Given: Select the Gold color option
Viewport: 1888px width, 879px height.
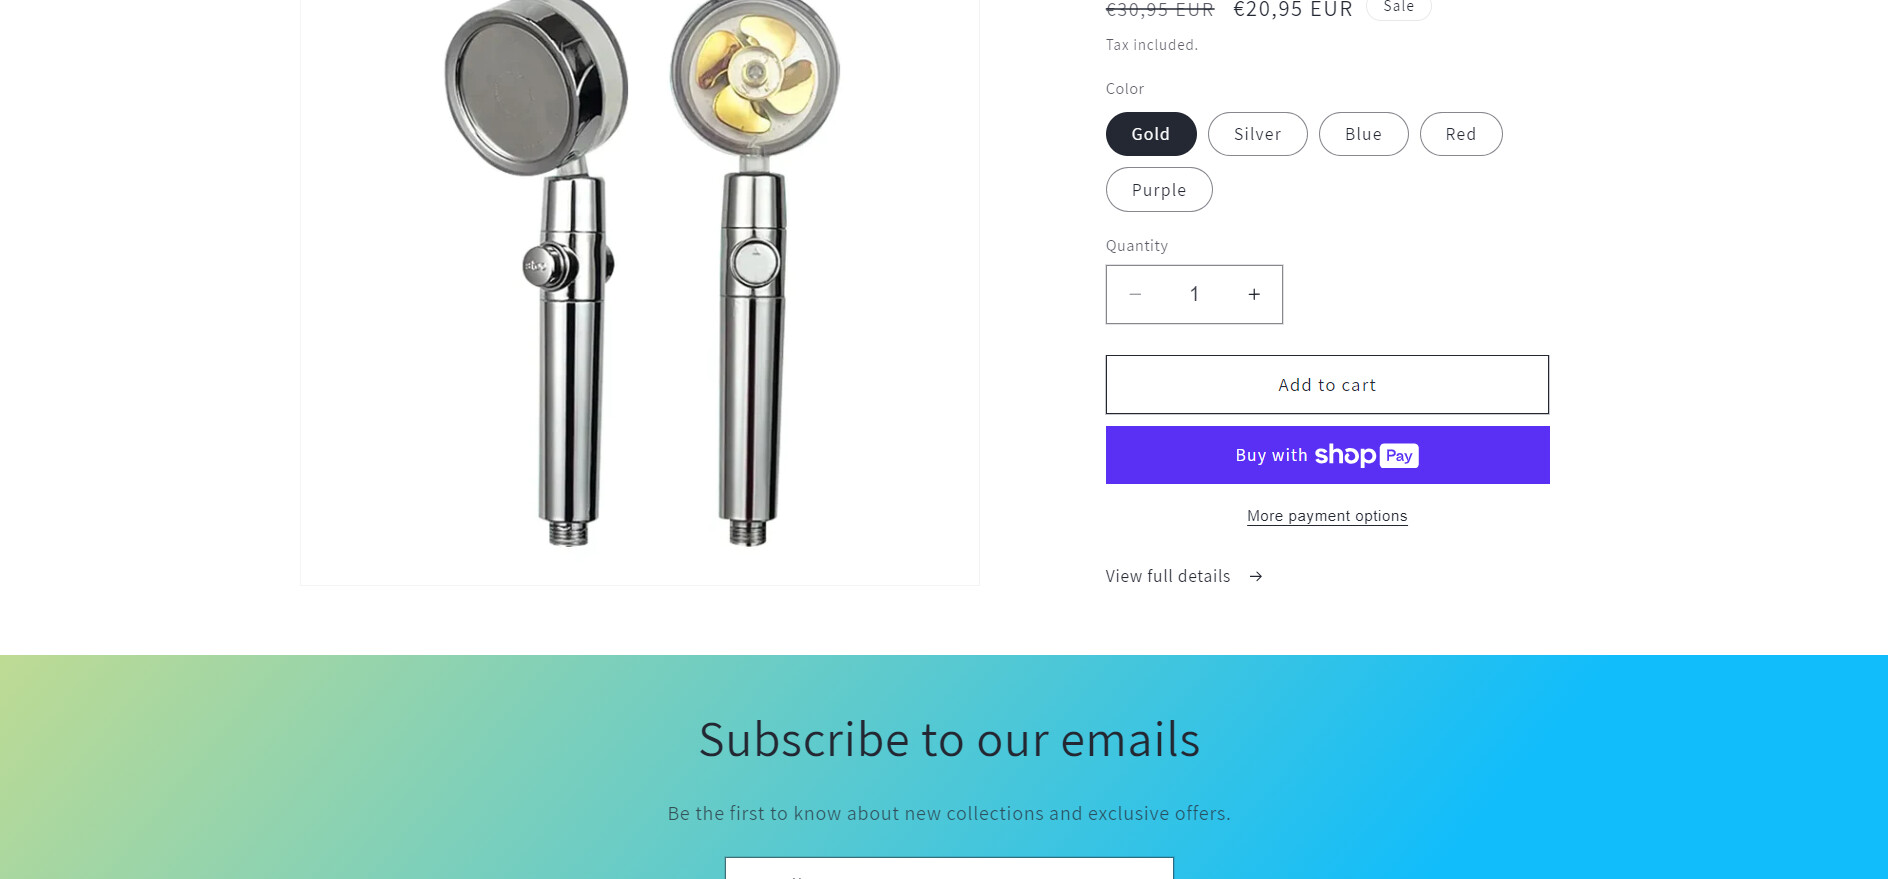Looking at the screenshot, I should [x=1151, y=134].
